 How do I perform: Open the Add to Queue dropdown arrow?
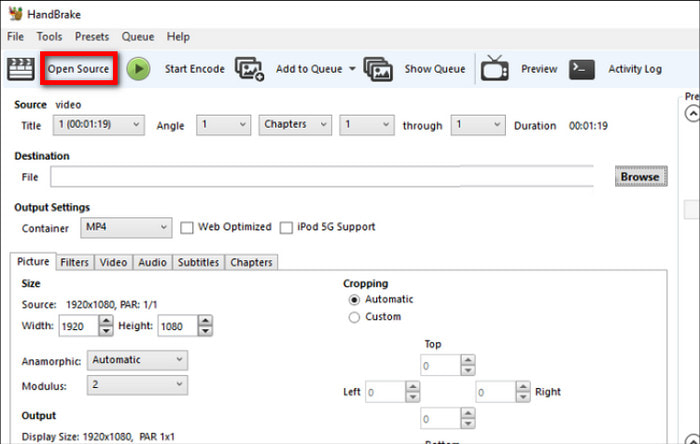click(352, 69)
